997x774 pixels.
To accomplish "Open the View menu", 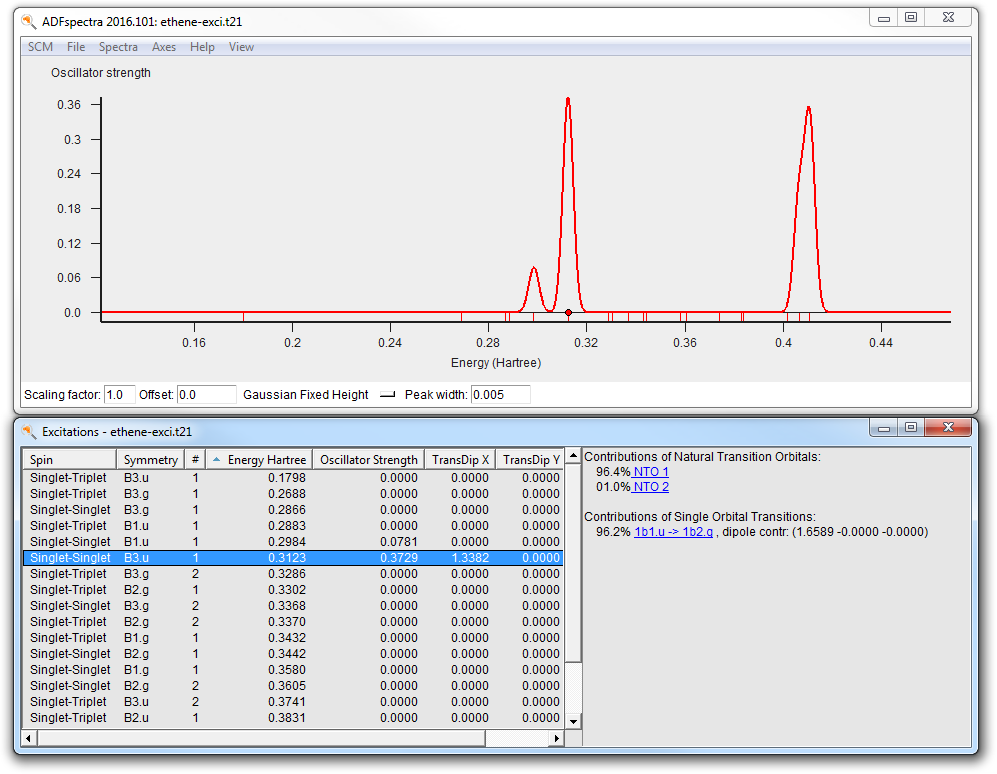I will click(241, 47).
